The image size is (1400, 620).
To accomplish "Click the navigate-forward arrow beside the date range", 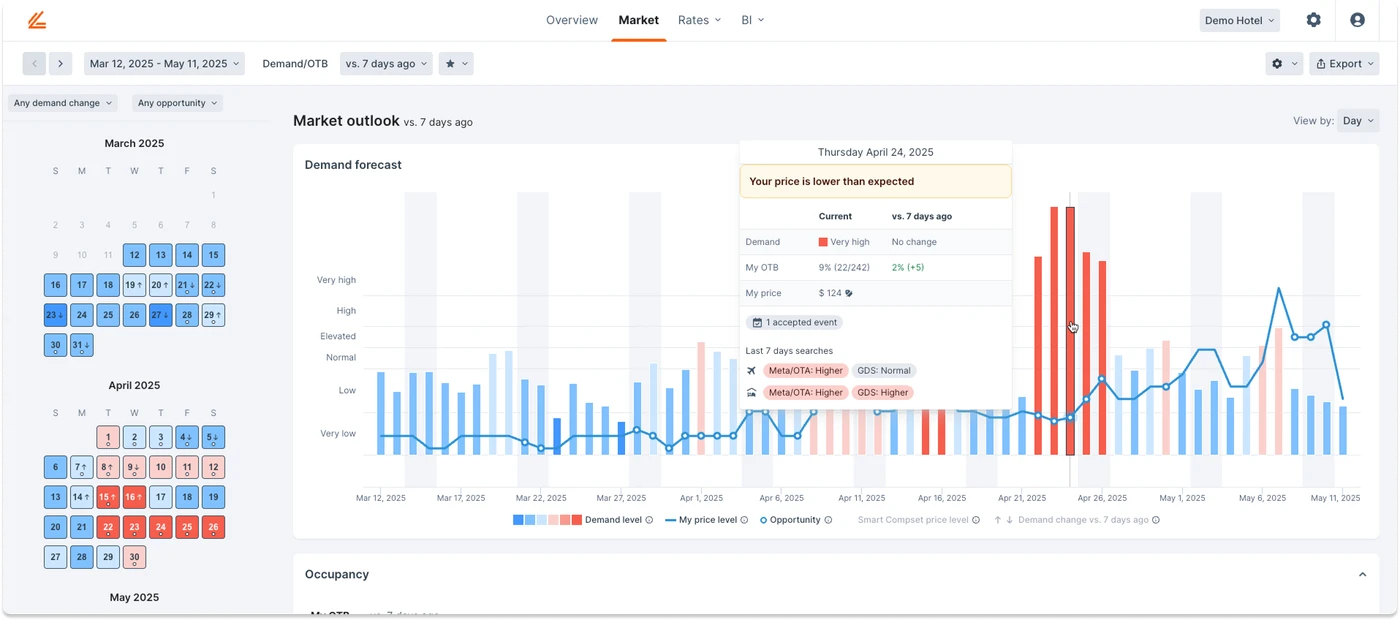I will [60, 63].
